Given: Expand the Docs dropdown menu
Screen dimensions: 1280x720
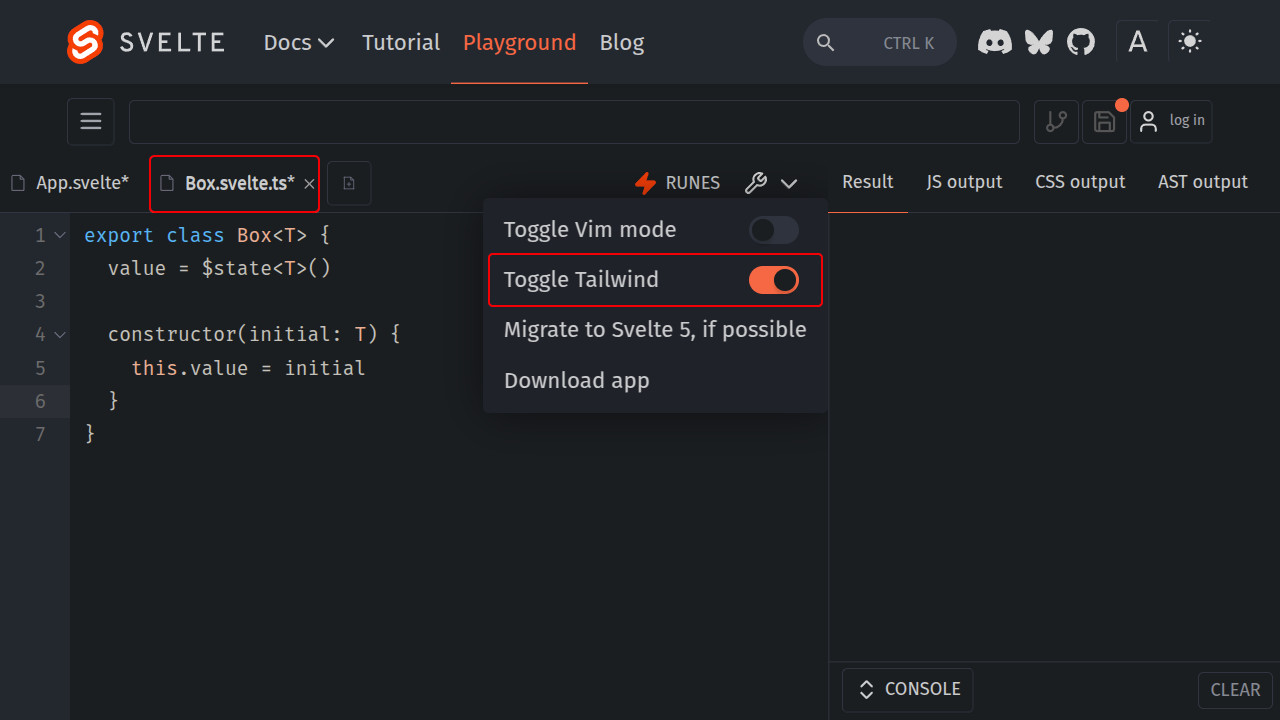Looking at the screenshot, I should click(299, 42).
